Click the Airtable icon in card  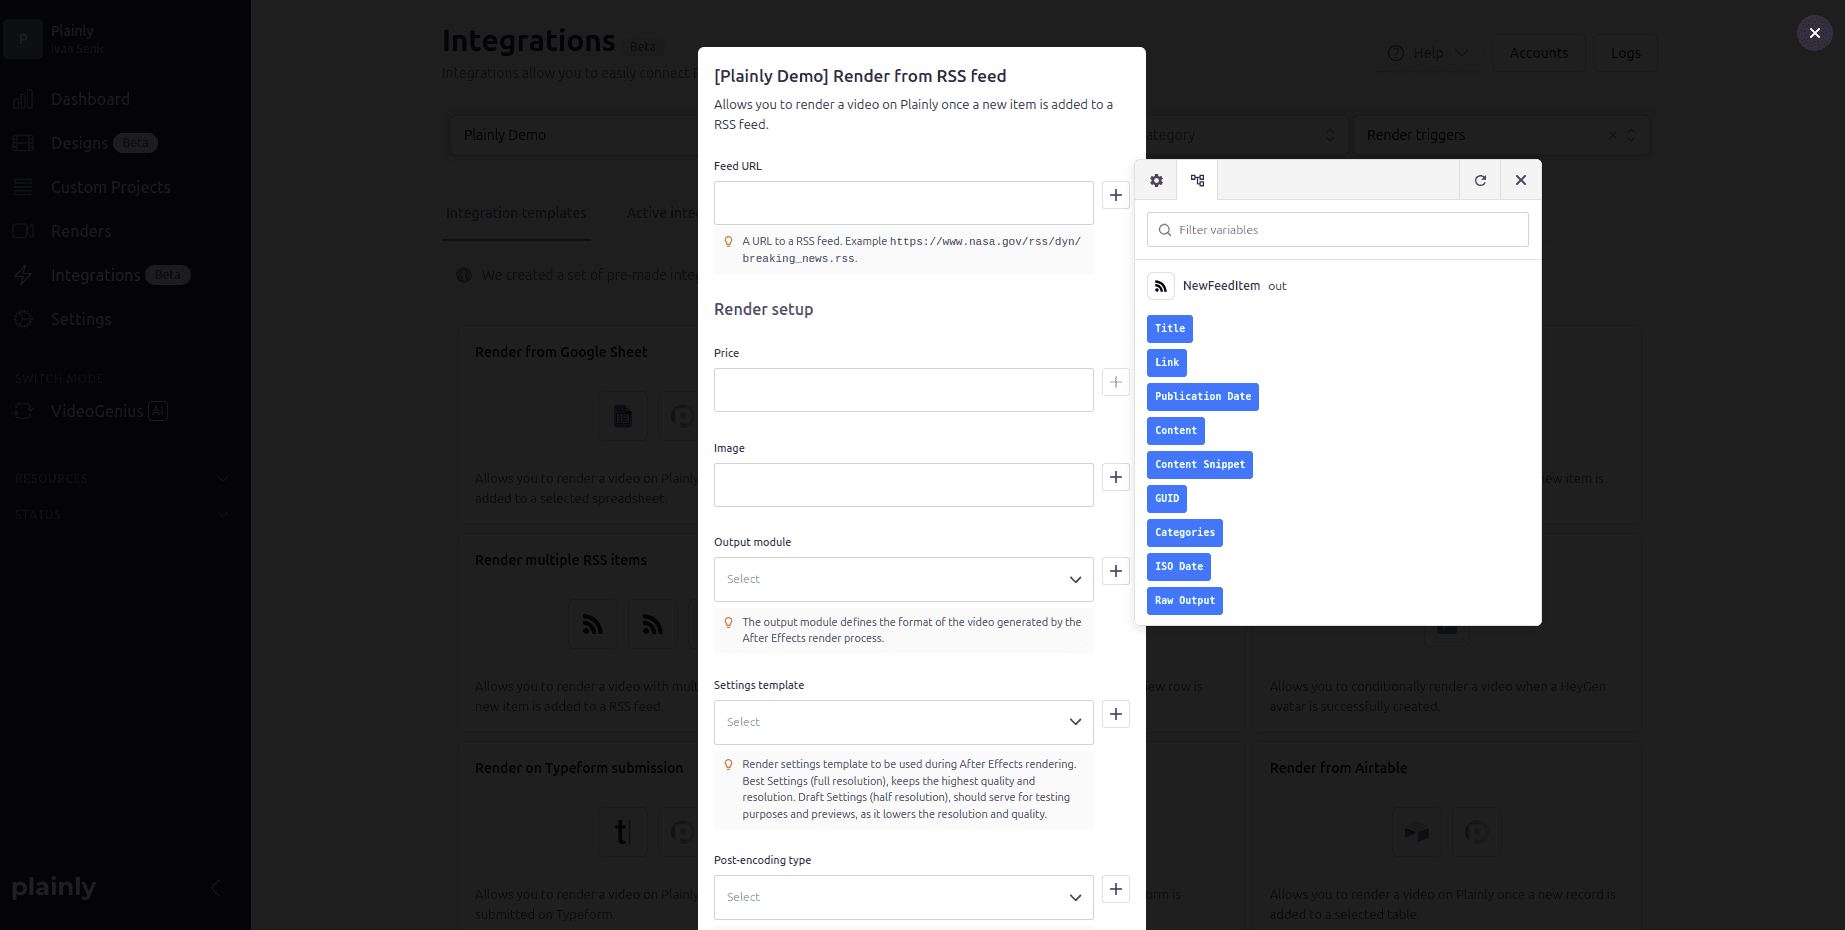point(1417,832)
